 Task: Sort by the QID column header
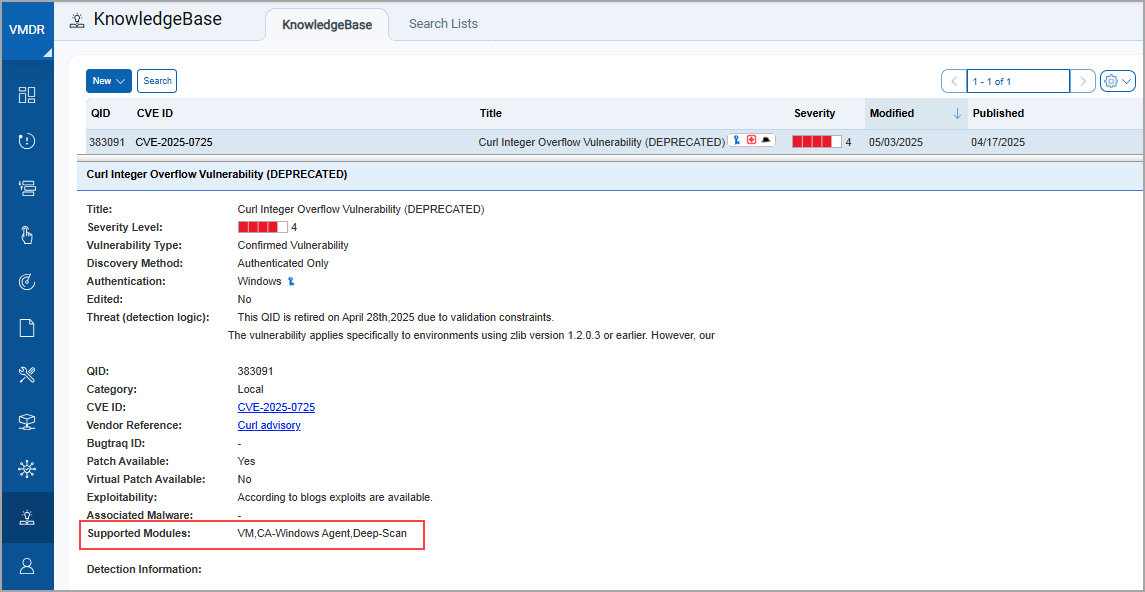coord(100,113)
